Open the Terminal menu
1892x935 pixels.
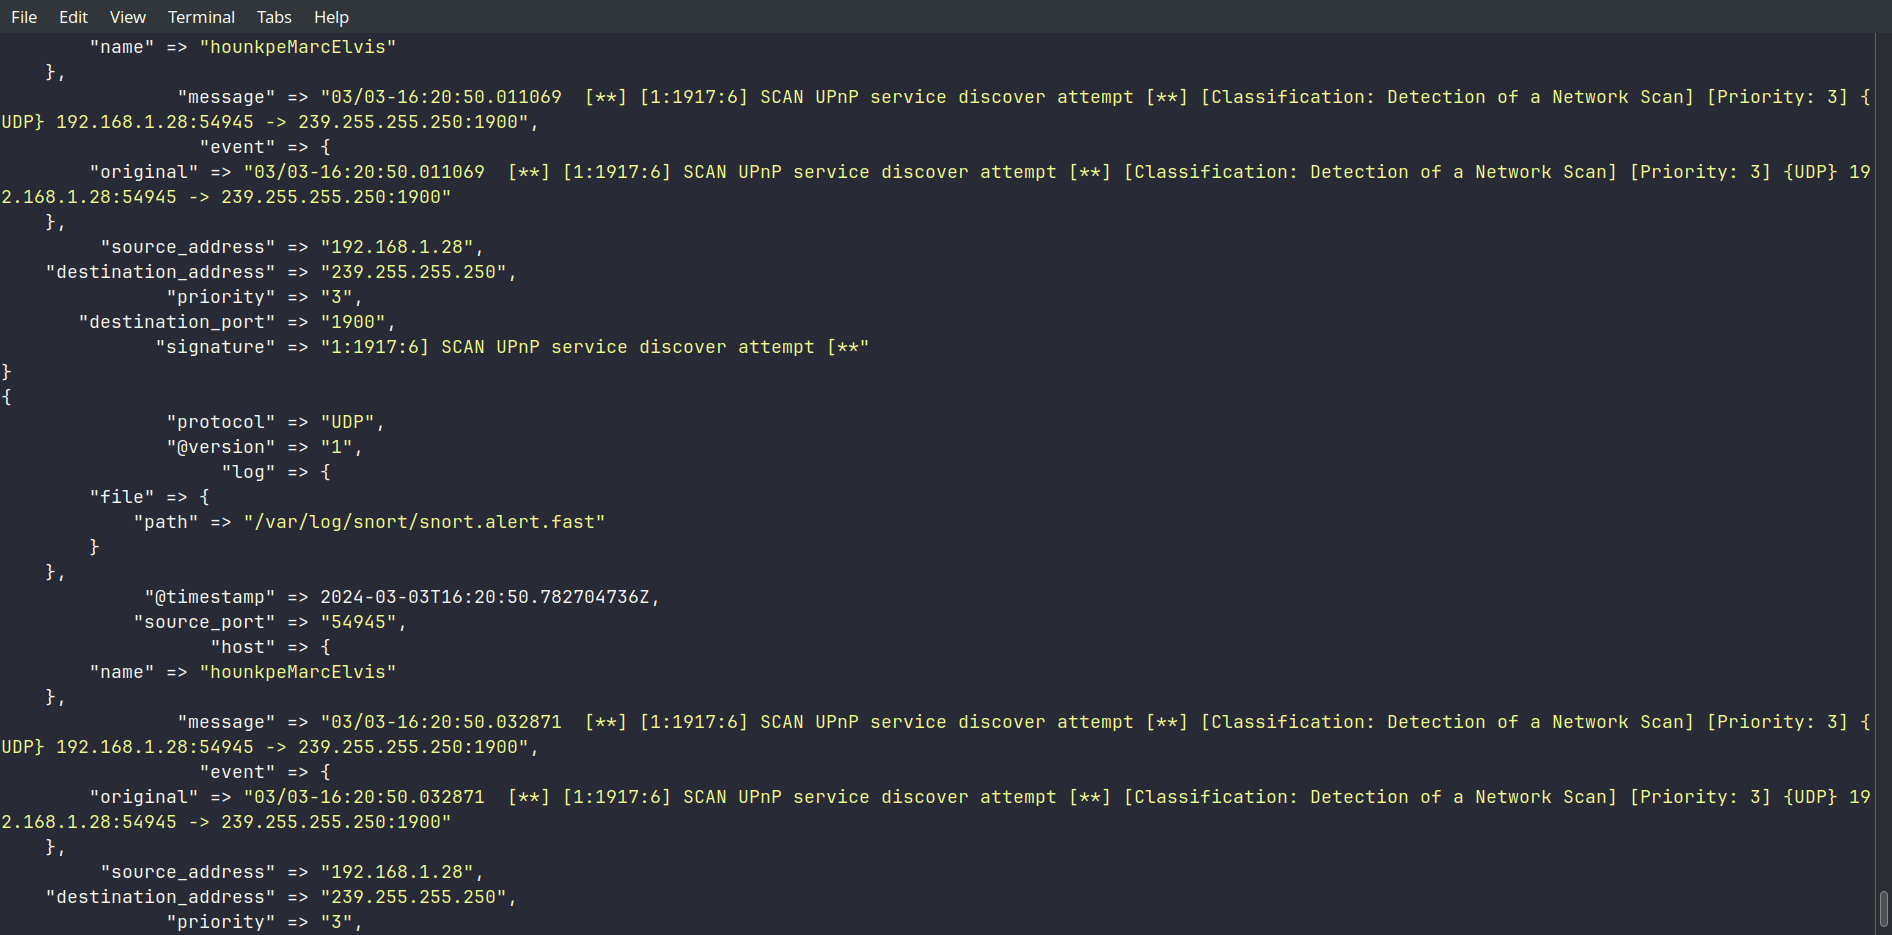pos(201,17)
